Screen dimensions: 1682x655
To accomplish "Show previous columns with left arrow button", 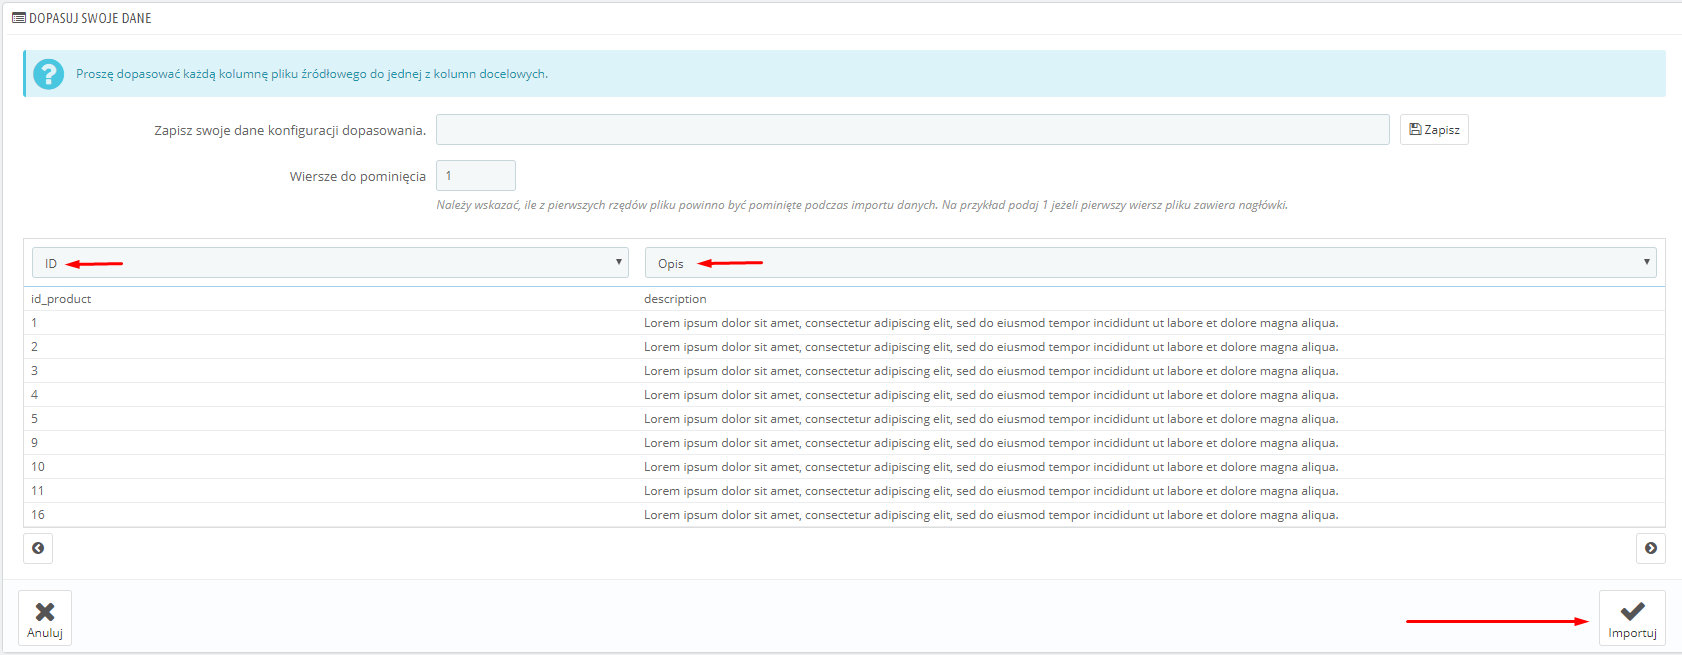I will tap(38, 548).
